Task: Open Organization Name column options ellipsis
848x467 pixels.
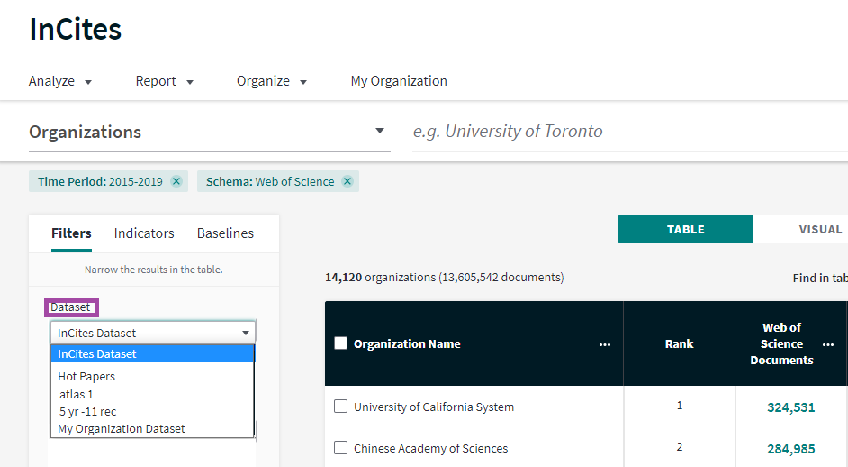Action: point(605,344)
